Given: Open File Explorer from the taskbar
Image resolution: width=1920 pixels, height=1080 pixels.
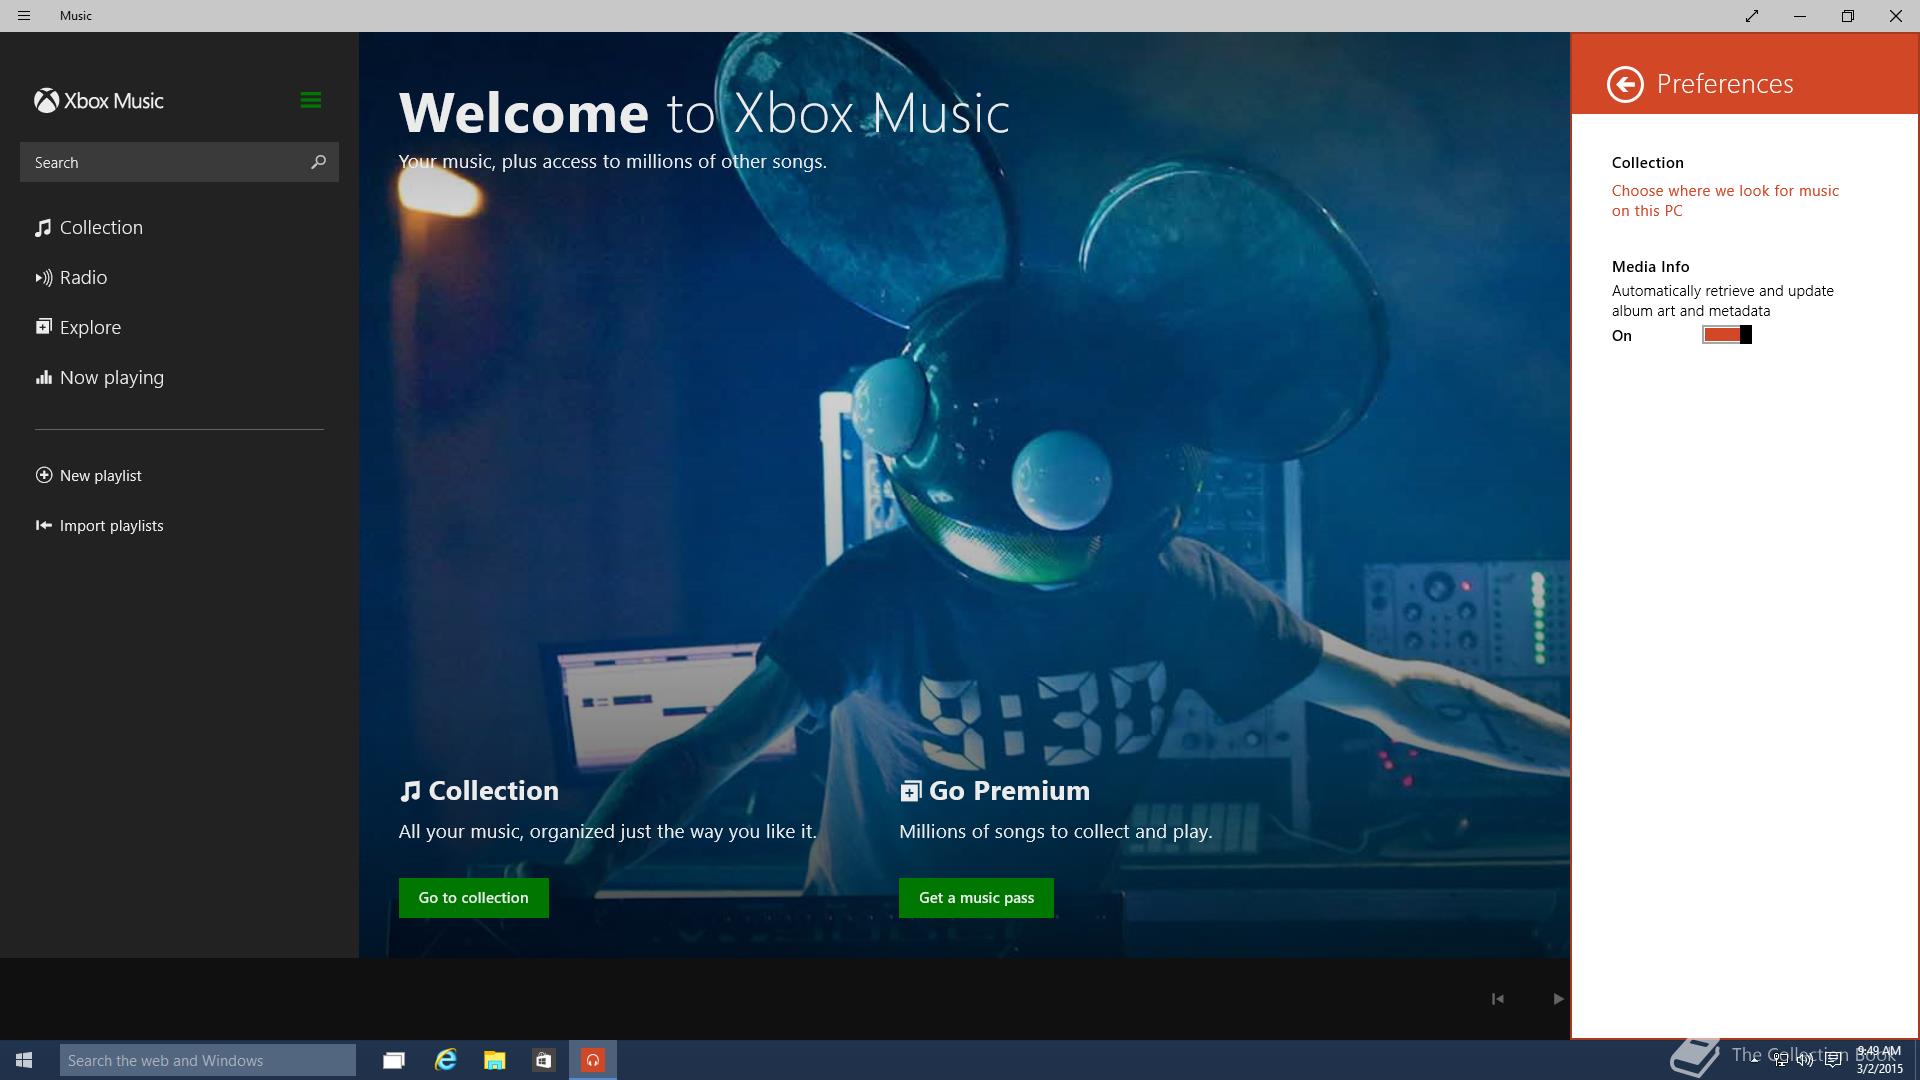Looking at the screenshot, I should click(495, 1060).
